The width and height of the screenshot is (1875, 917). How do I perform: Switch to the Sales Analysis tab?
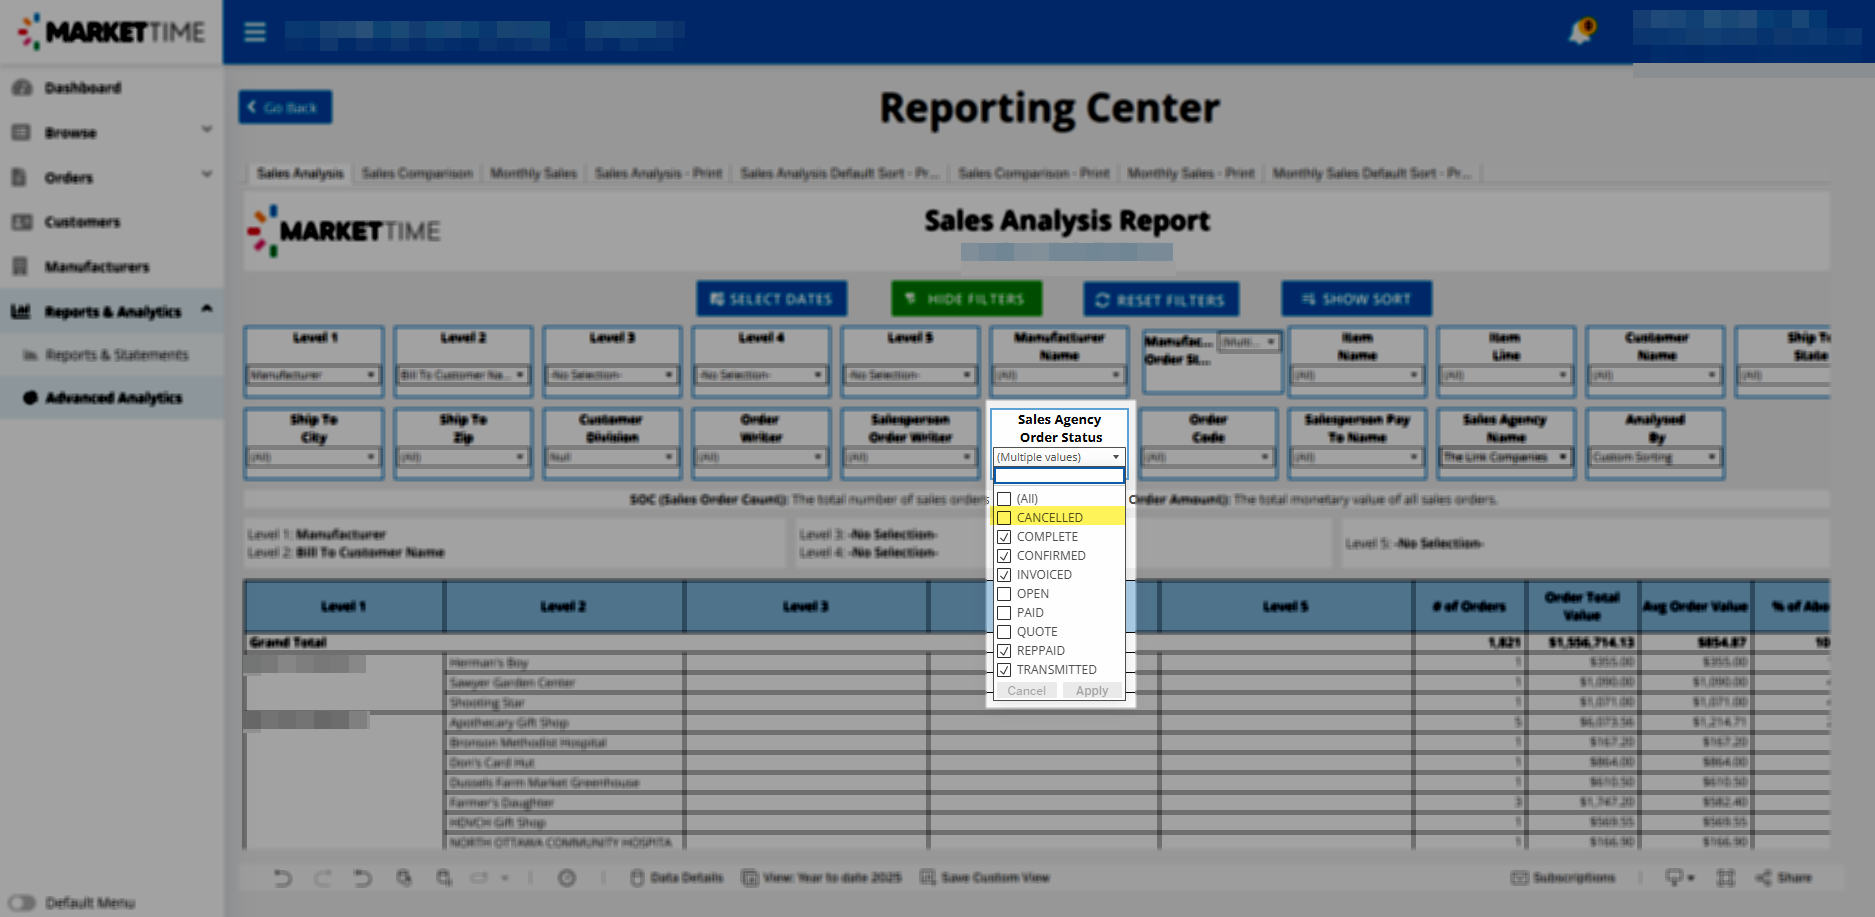pos(300,173)
